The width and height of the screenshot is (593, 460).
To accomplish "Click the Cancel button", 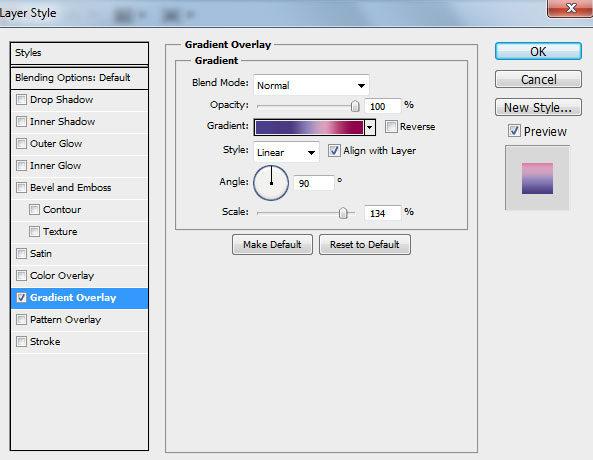I will pos(538,79).
